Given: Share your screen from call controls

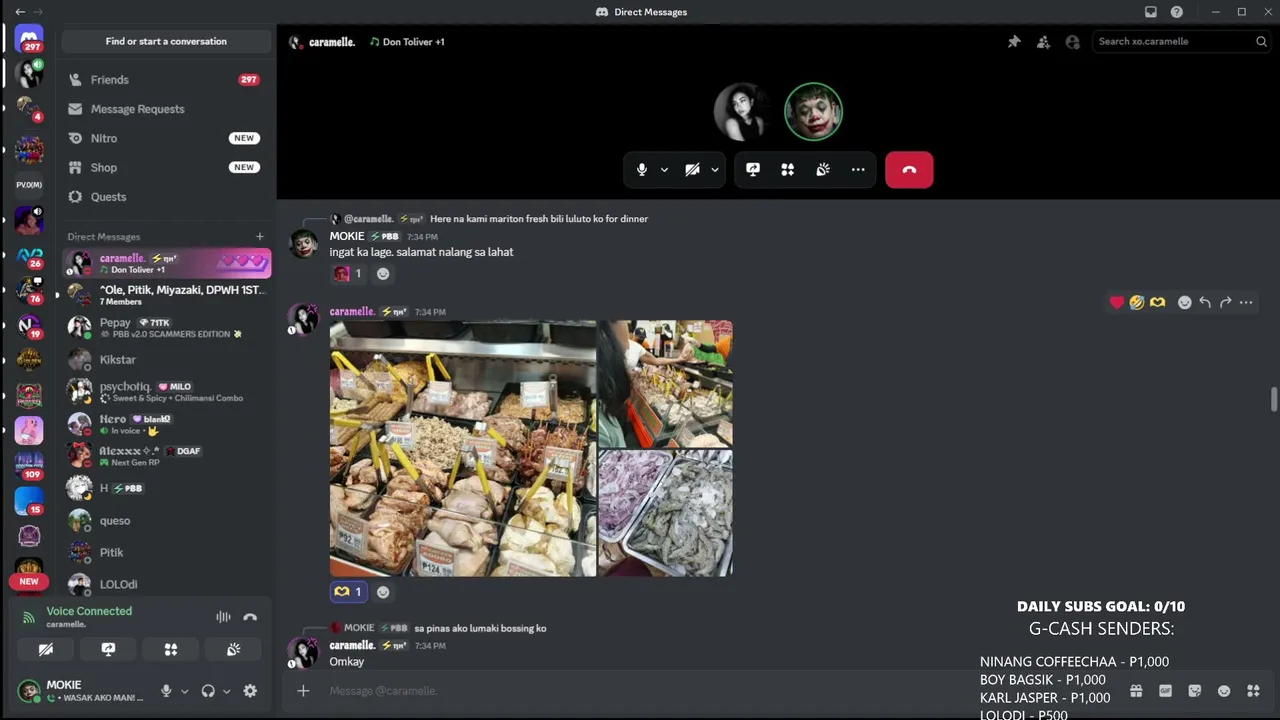Looking at the screenshot, I should (753, 170).
